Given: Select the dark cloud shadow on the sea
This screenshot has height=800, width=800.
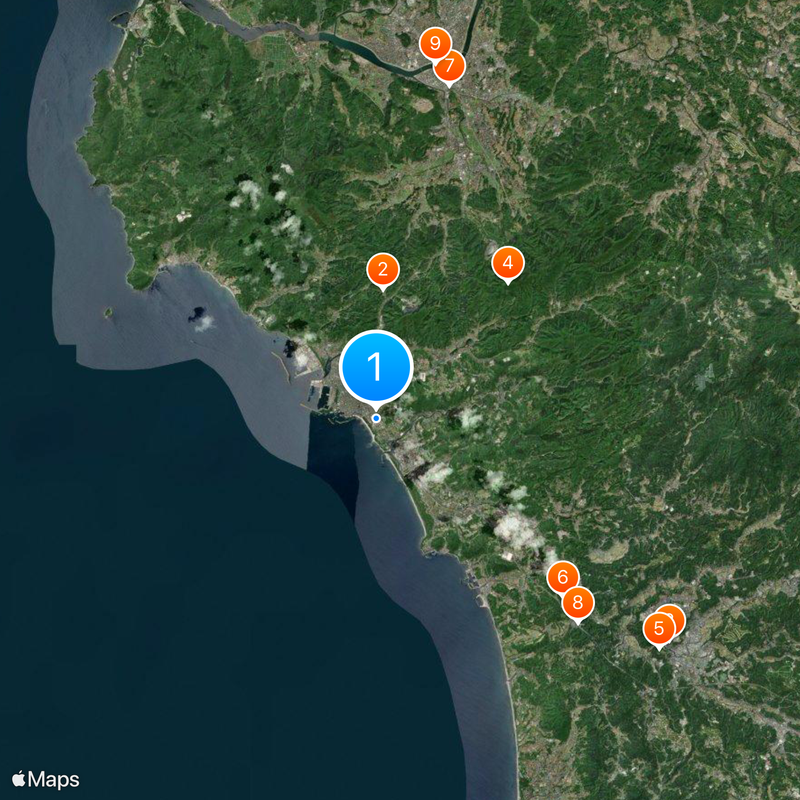Looking at the screenshot, I should point(197,314).
